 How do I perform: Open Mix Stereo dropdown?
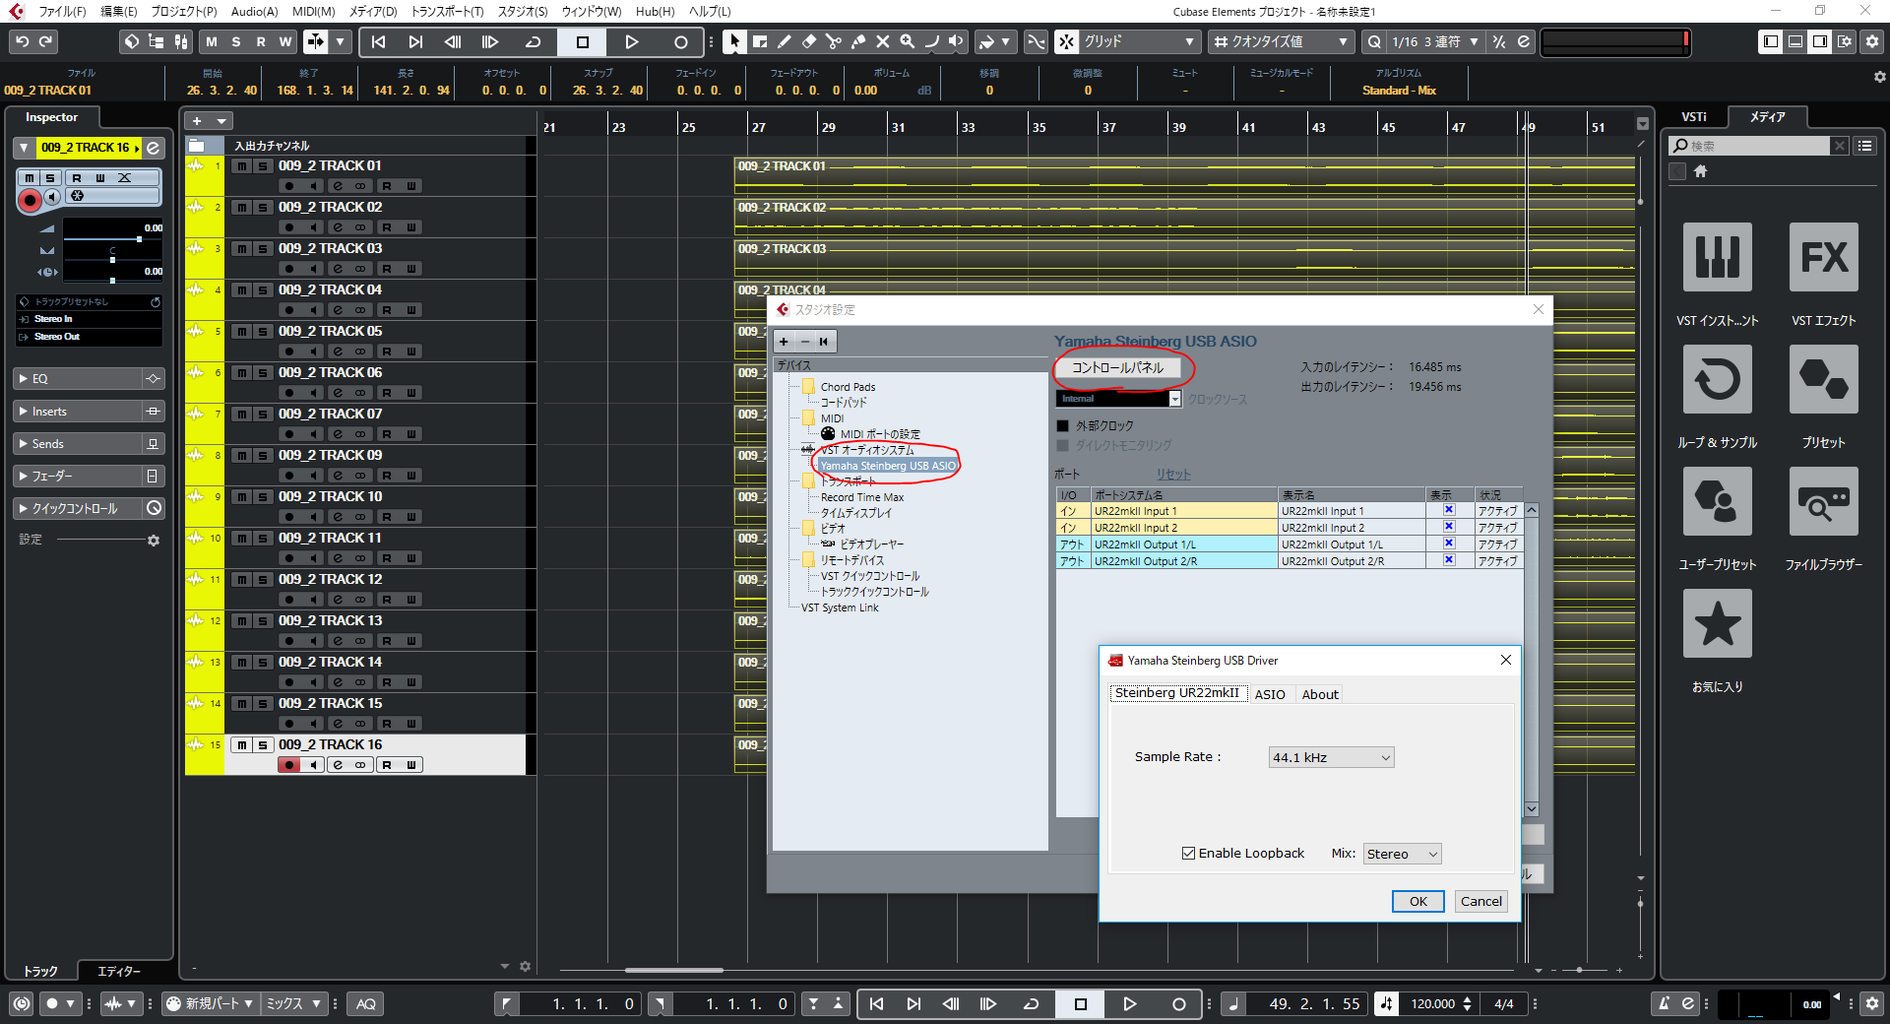point(1402,854)
